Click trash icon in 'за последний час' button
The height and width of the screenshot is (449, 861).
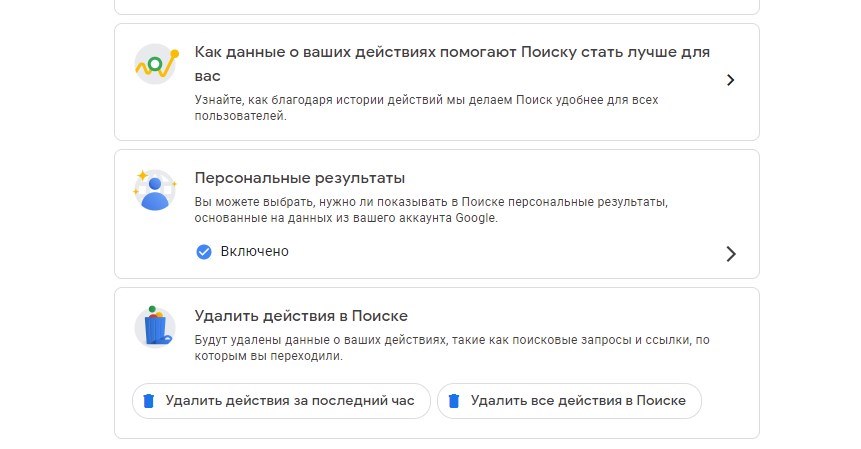tap(148, 401)
